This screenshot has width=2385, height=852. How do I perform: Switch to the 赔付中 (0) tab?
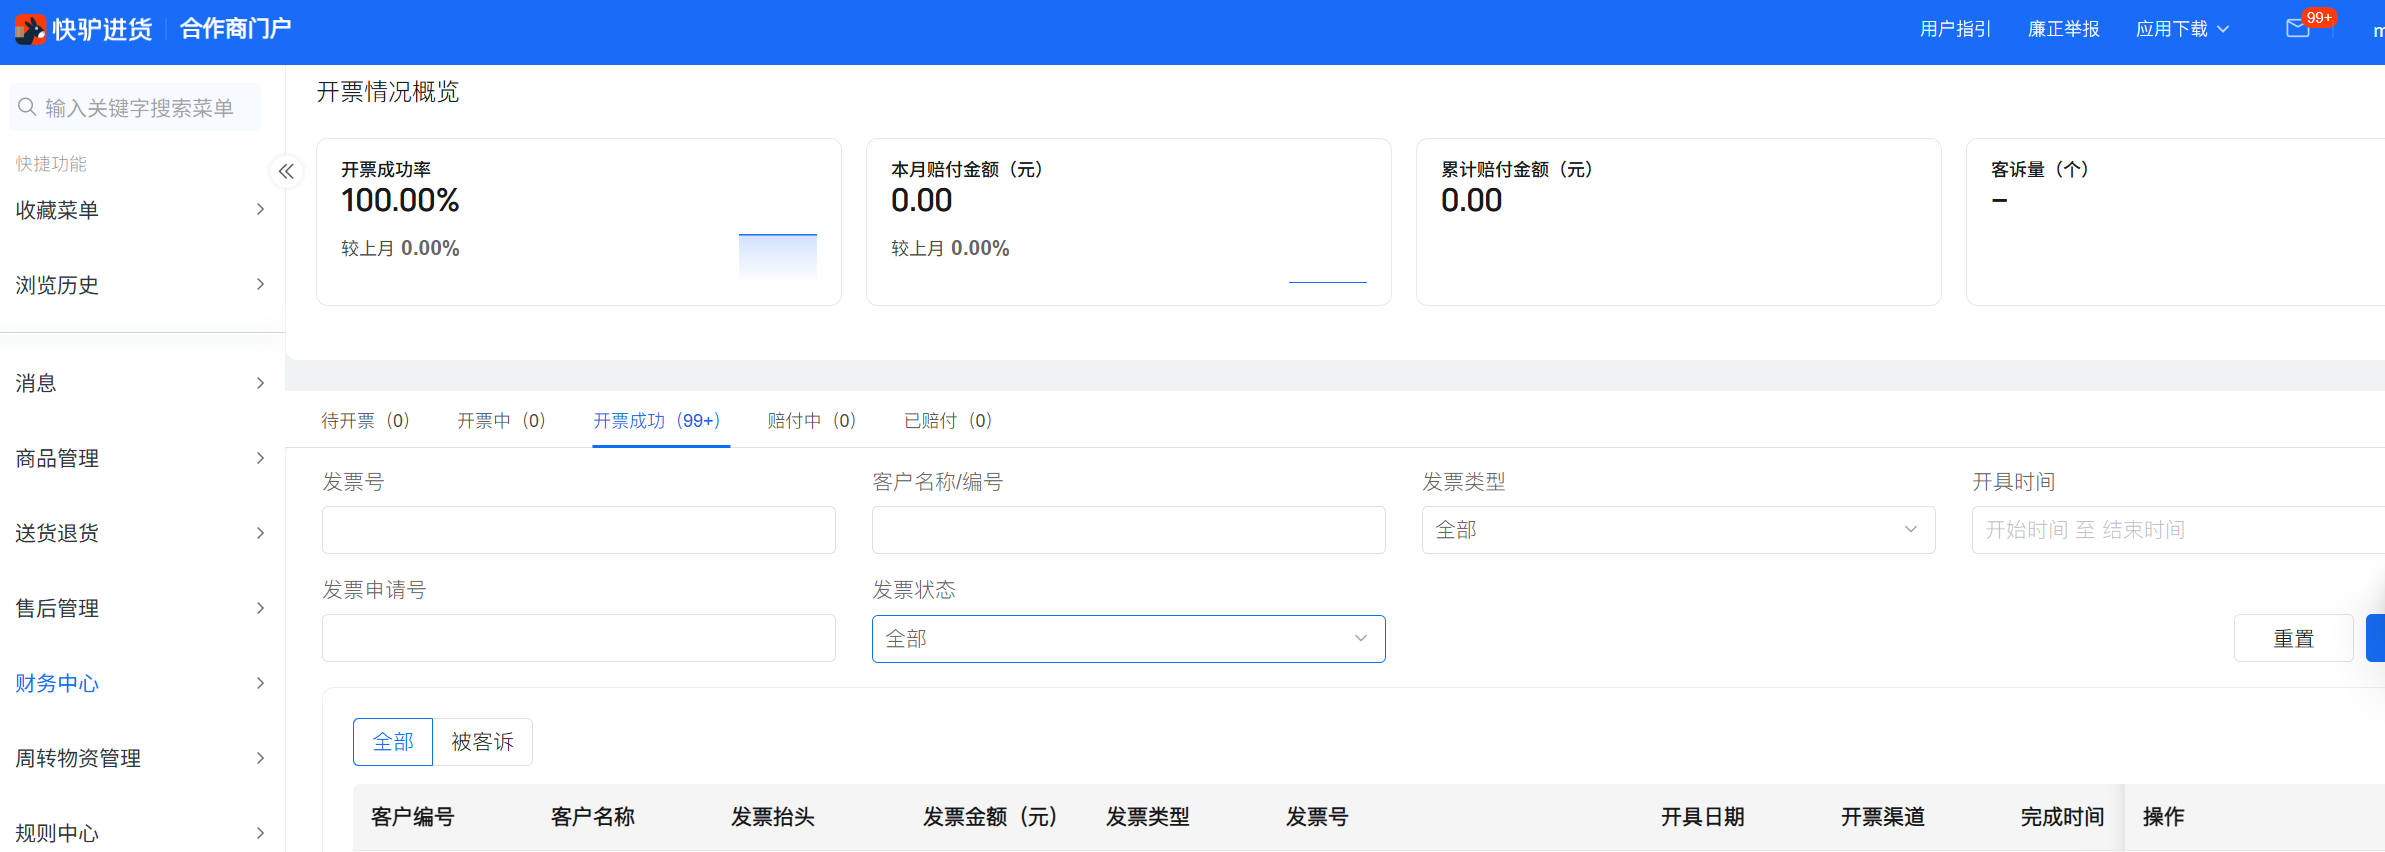811,421
